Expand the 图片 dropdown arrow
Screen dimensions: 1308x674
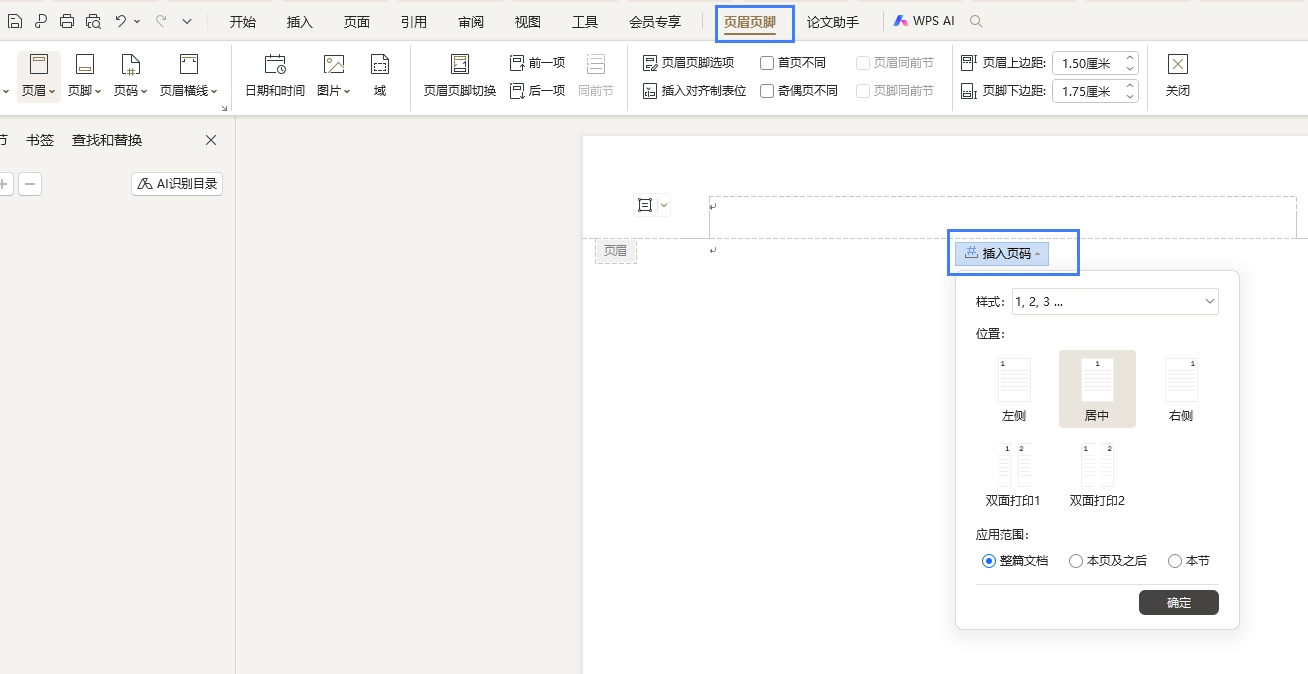click(347, 91)
